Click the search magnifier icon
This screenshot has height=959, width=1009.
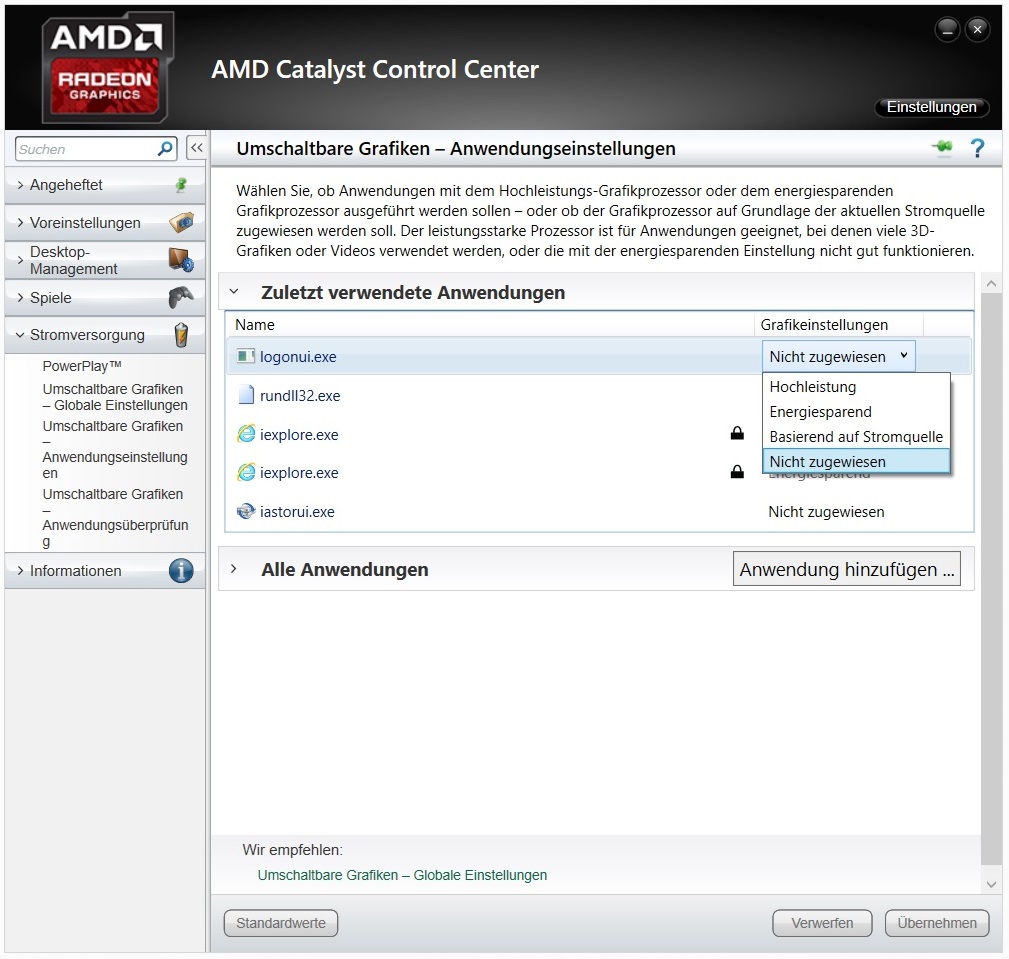point(165,149)
